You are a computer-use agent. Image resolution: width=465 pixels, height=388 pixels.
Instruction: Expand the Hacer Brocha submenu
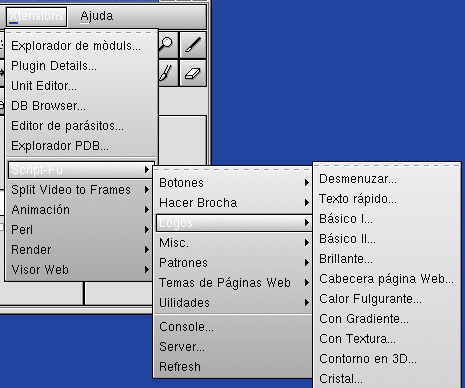click(x=234, y=203)
